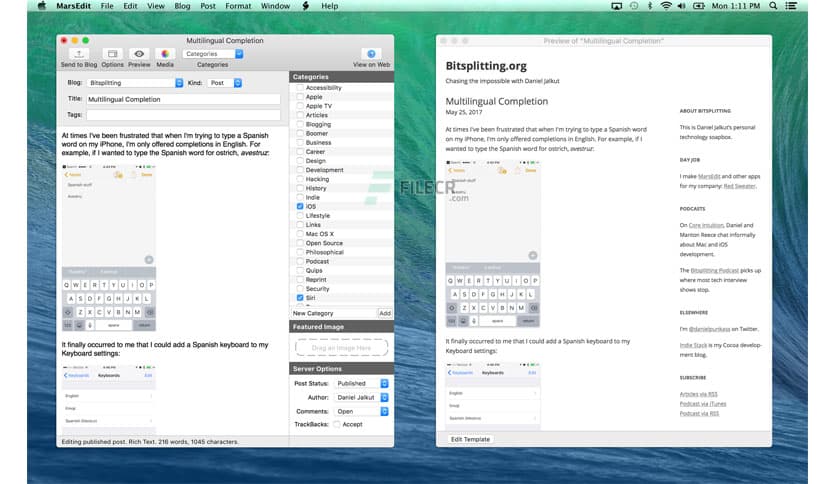Click the AirPlay display icon
The height and width of the screenshot is (484, 836).
(x=616, y=6)
